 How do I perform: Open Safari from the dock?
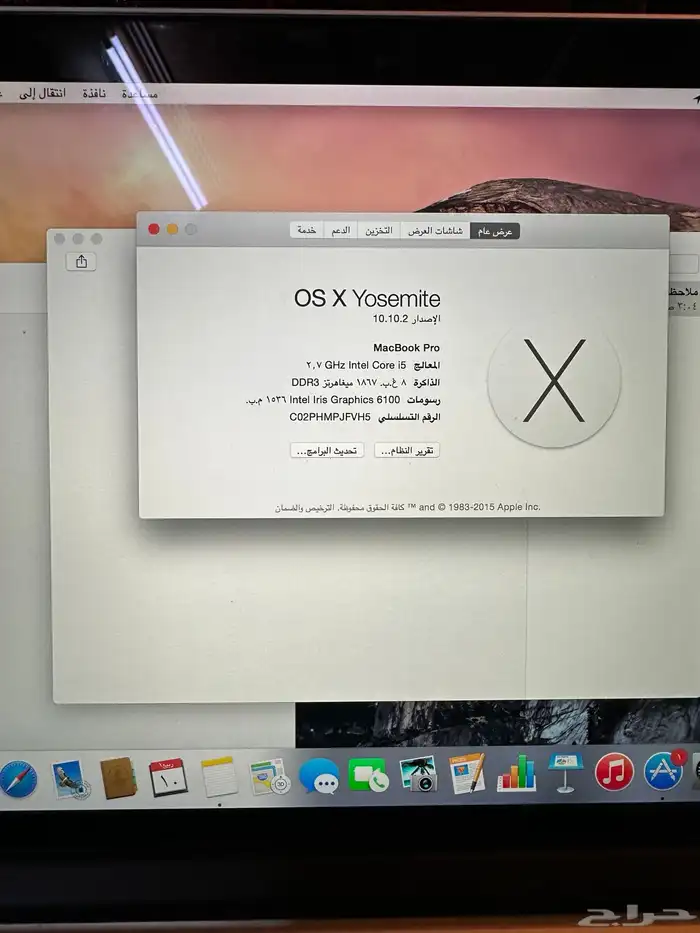coord(18,779)
